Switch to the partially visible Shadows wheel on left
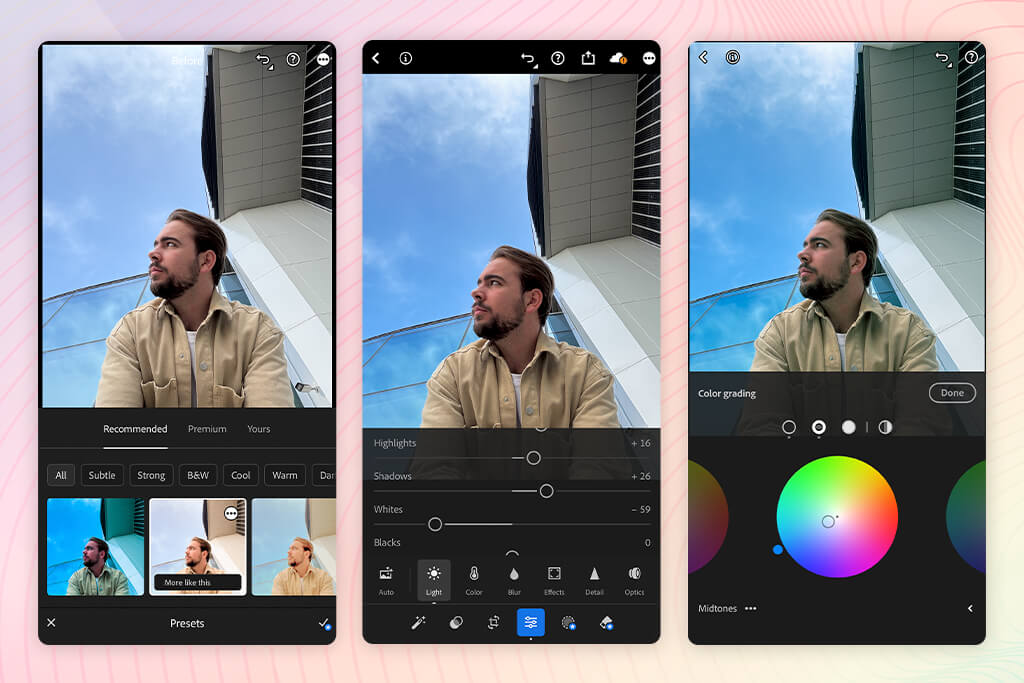 tap(707, 517)
